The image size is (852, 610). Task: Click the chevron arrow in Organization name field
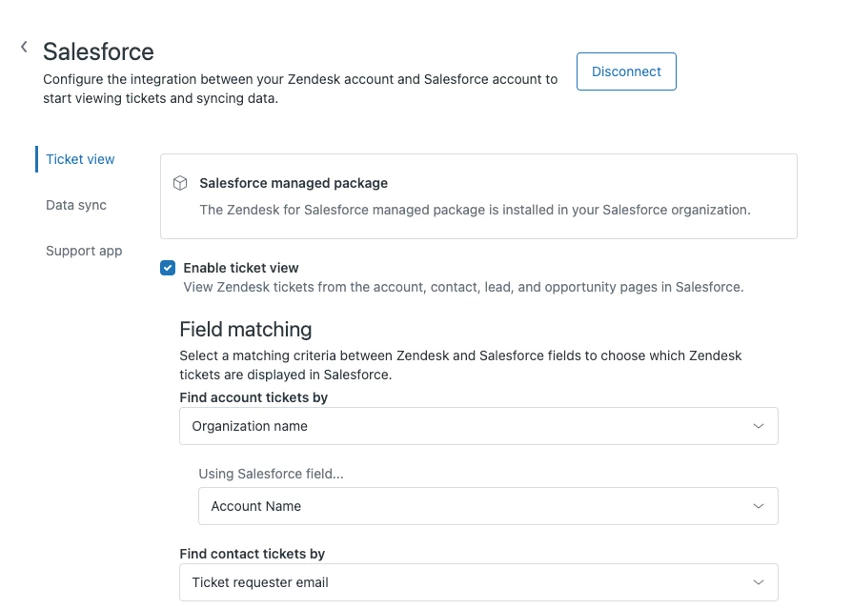pos(758,426)
